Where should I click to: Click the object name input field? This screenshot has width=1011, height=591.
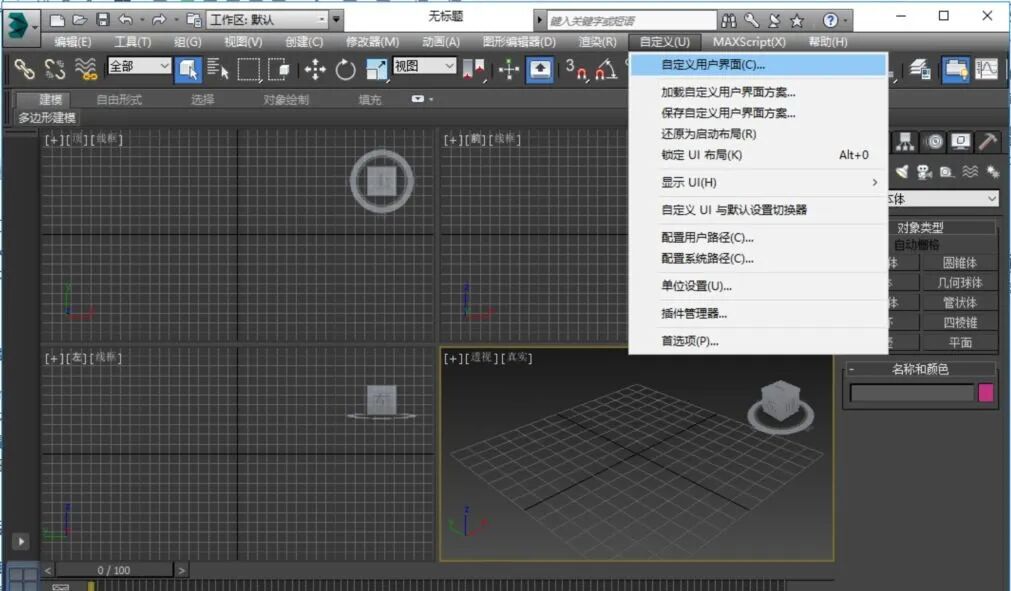(x=912, y=392)
